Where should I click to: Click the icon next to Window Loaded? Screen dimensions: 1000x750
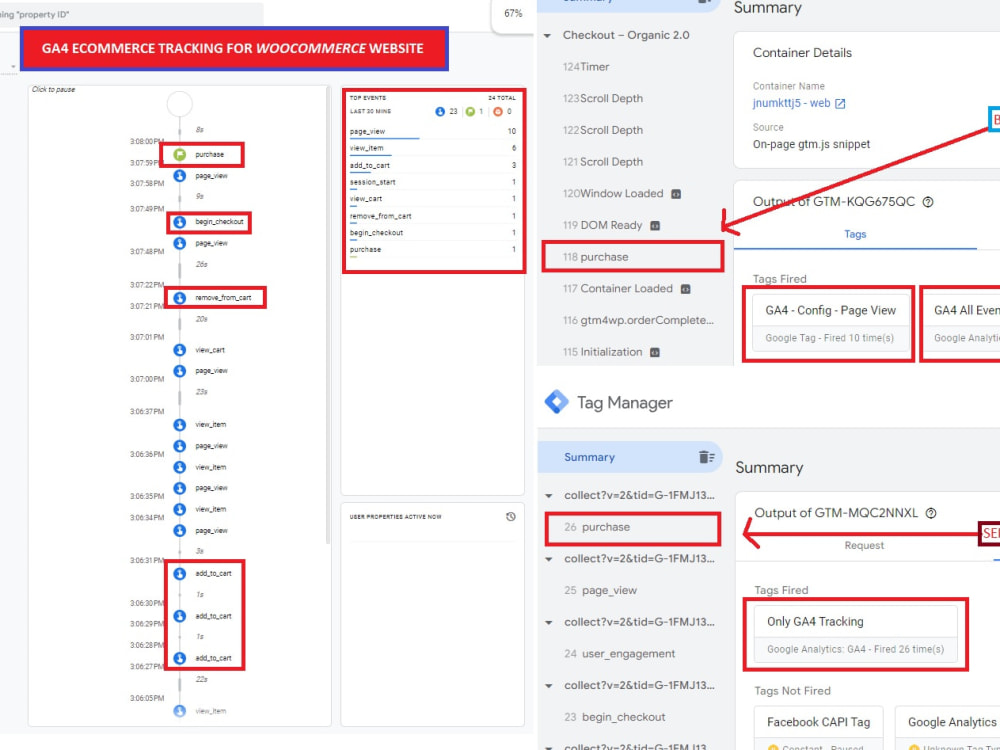click(676, 194)
